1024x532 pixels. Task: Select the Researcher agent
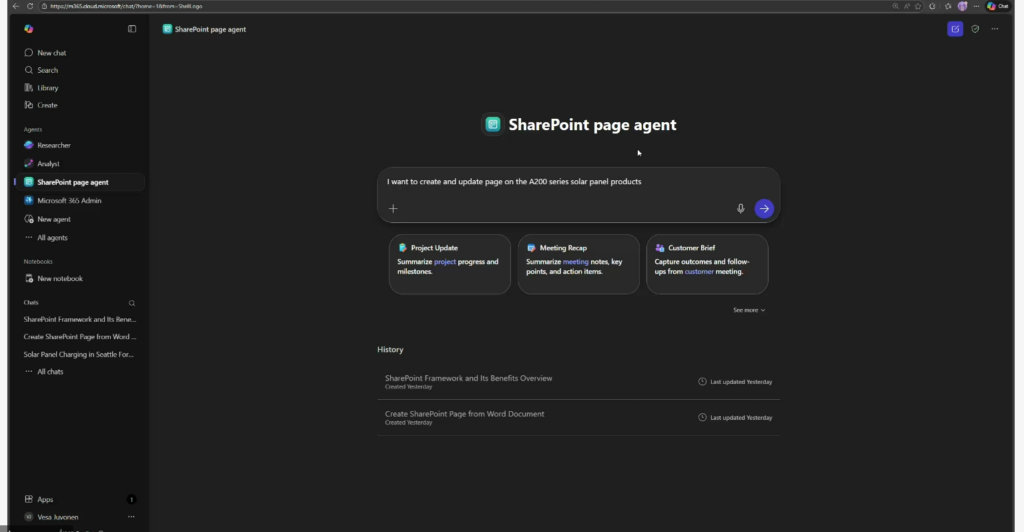pos(54,145)
